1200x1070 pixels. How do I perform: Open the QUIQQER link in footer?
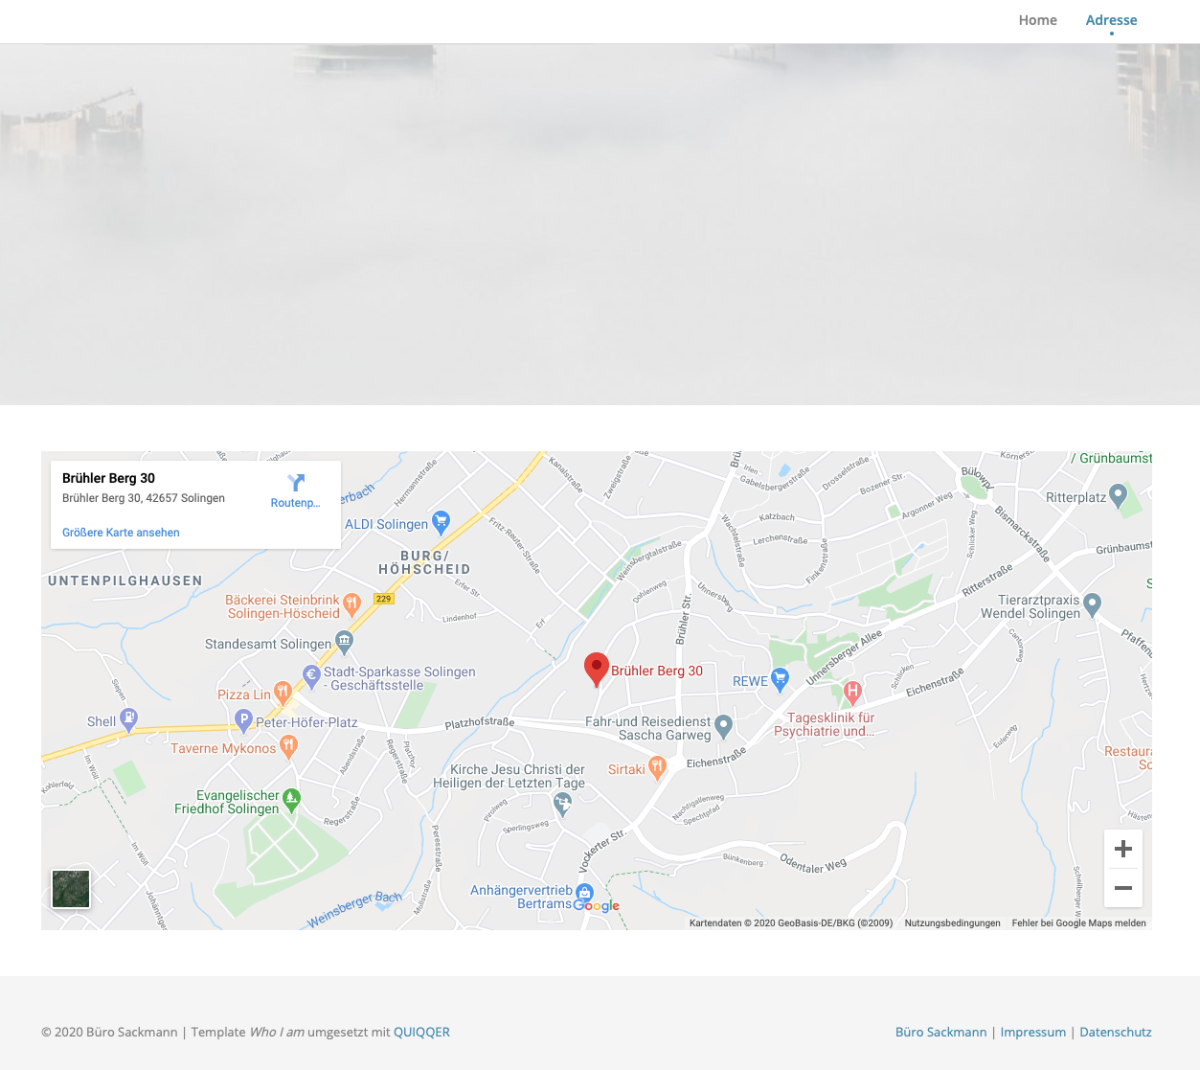[422, 1032]
